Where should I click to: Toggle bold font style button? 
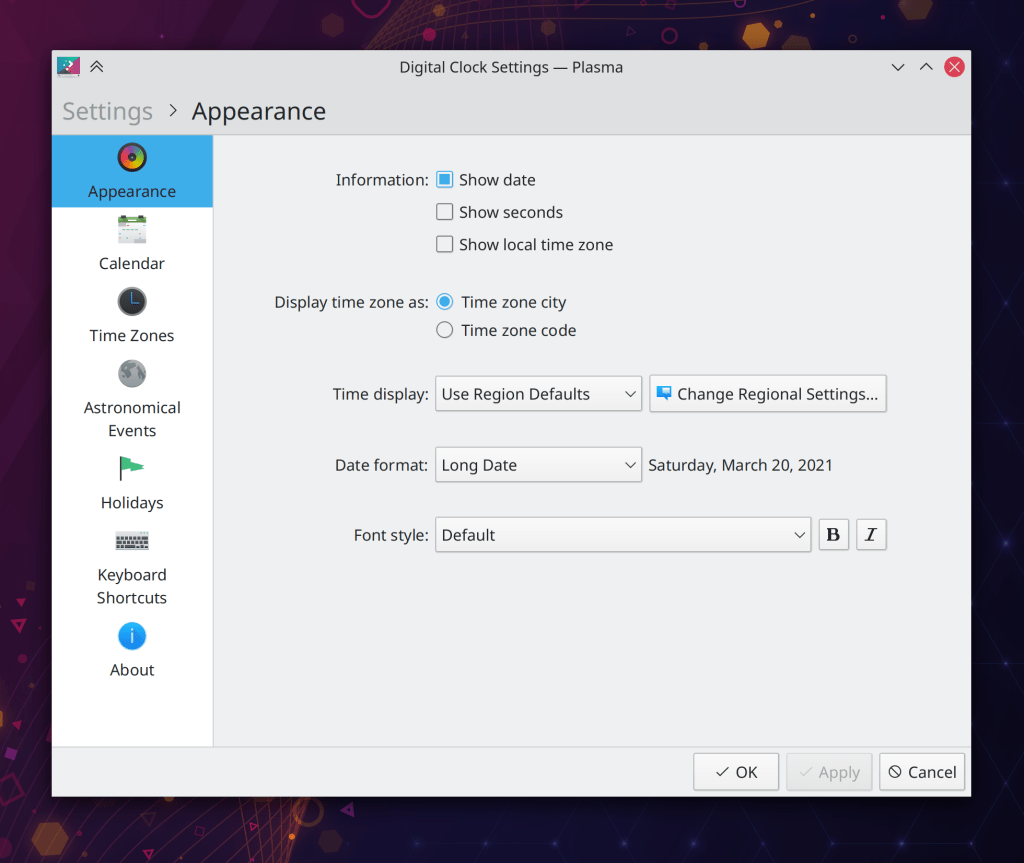tap(833, 535)
